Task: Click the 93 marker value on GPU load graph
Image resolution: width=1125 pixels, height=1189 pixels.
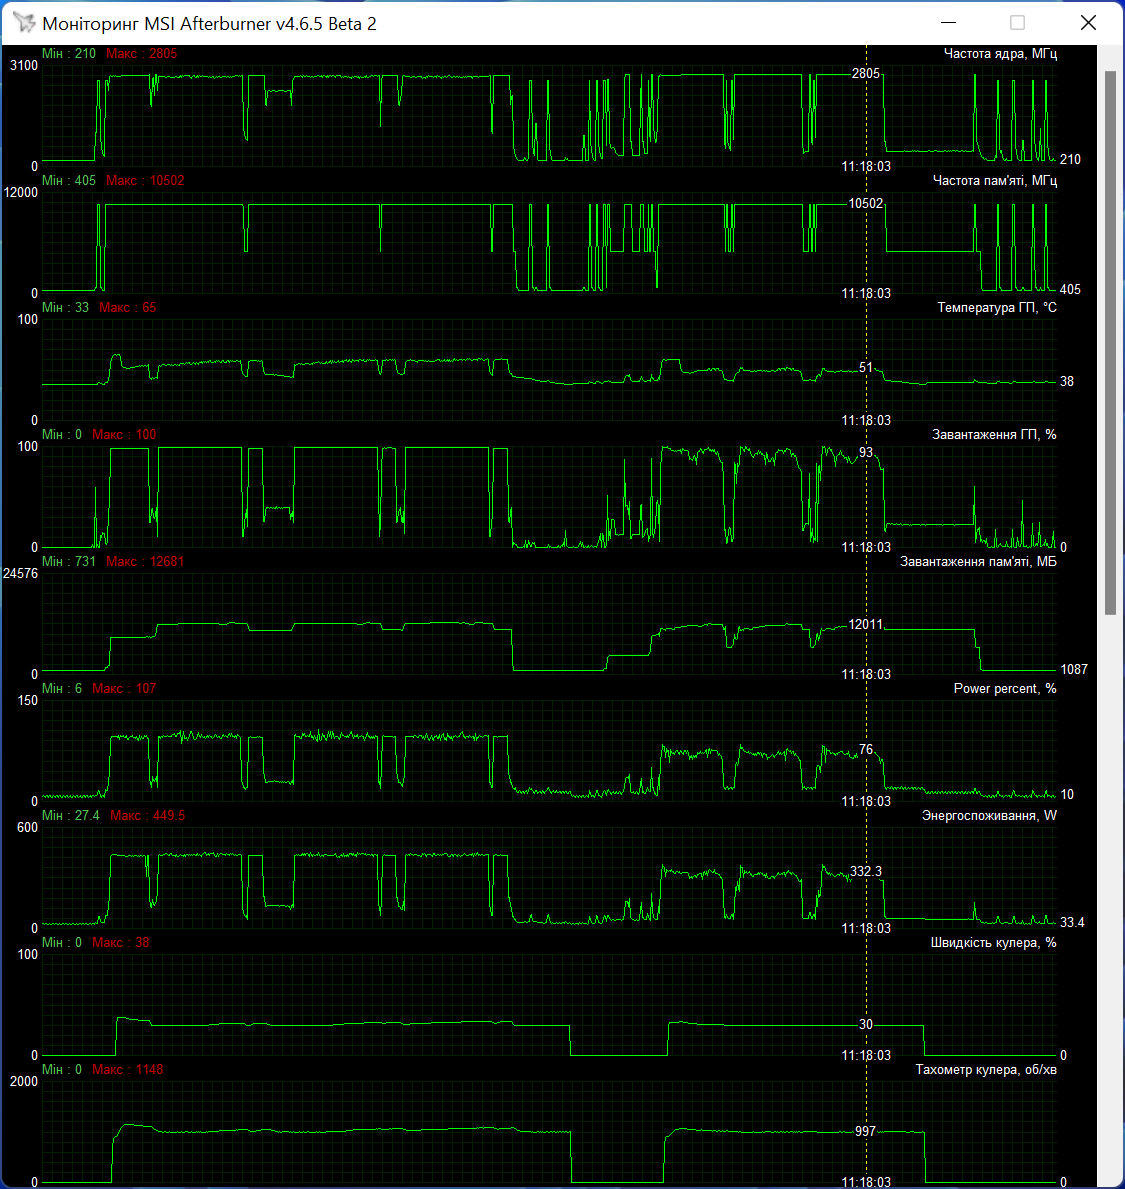Action: tap(866, 453)
